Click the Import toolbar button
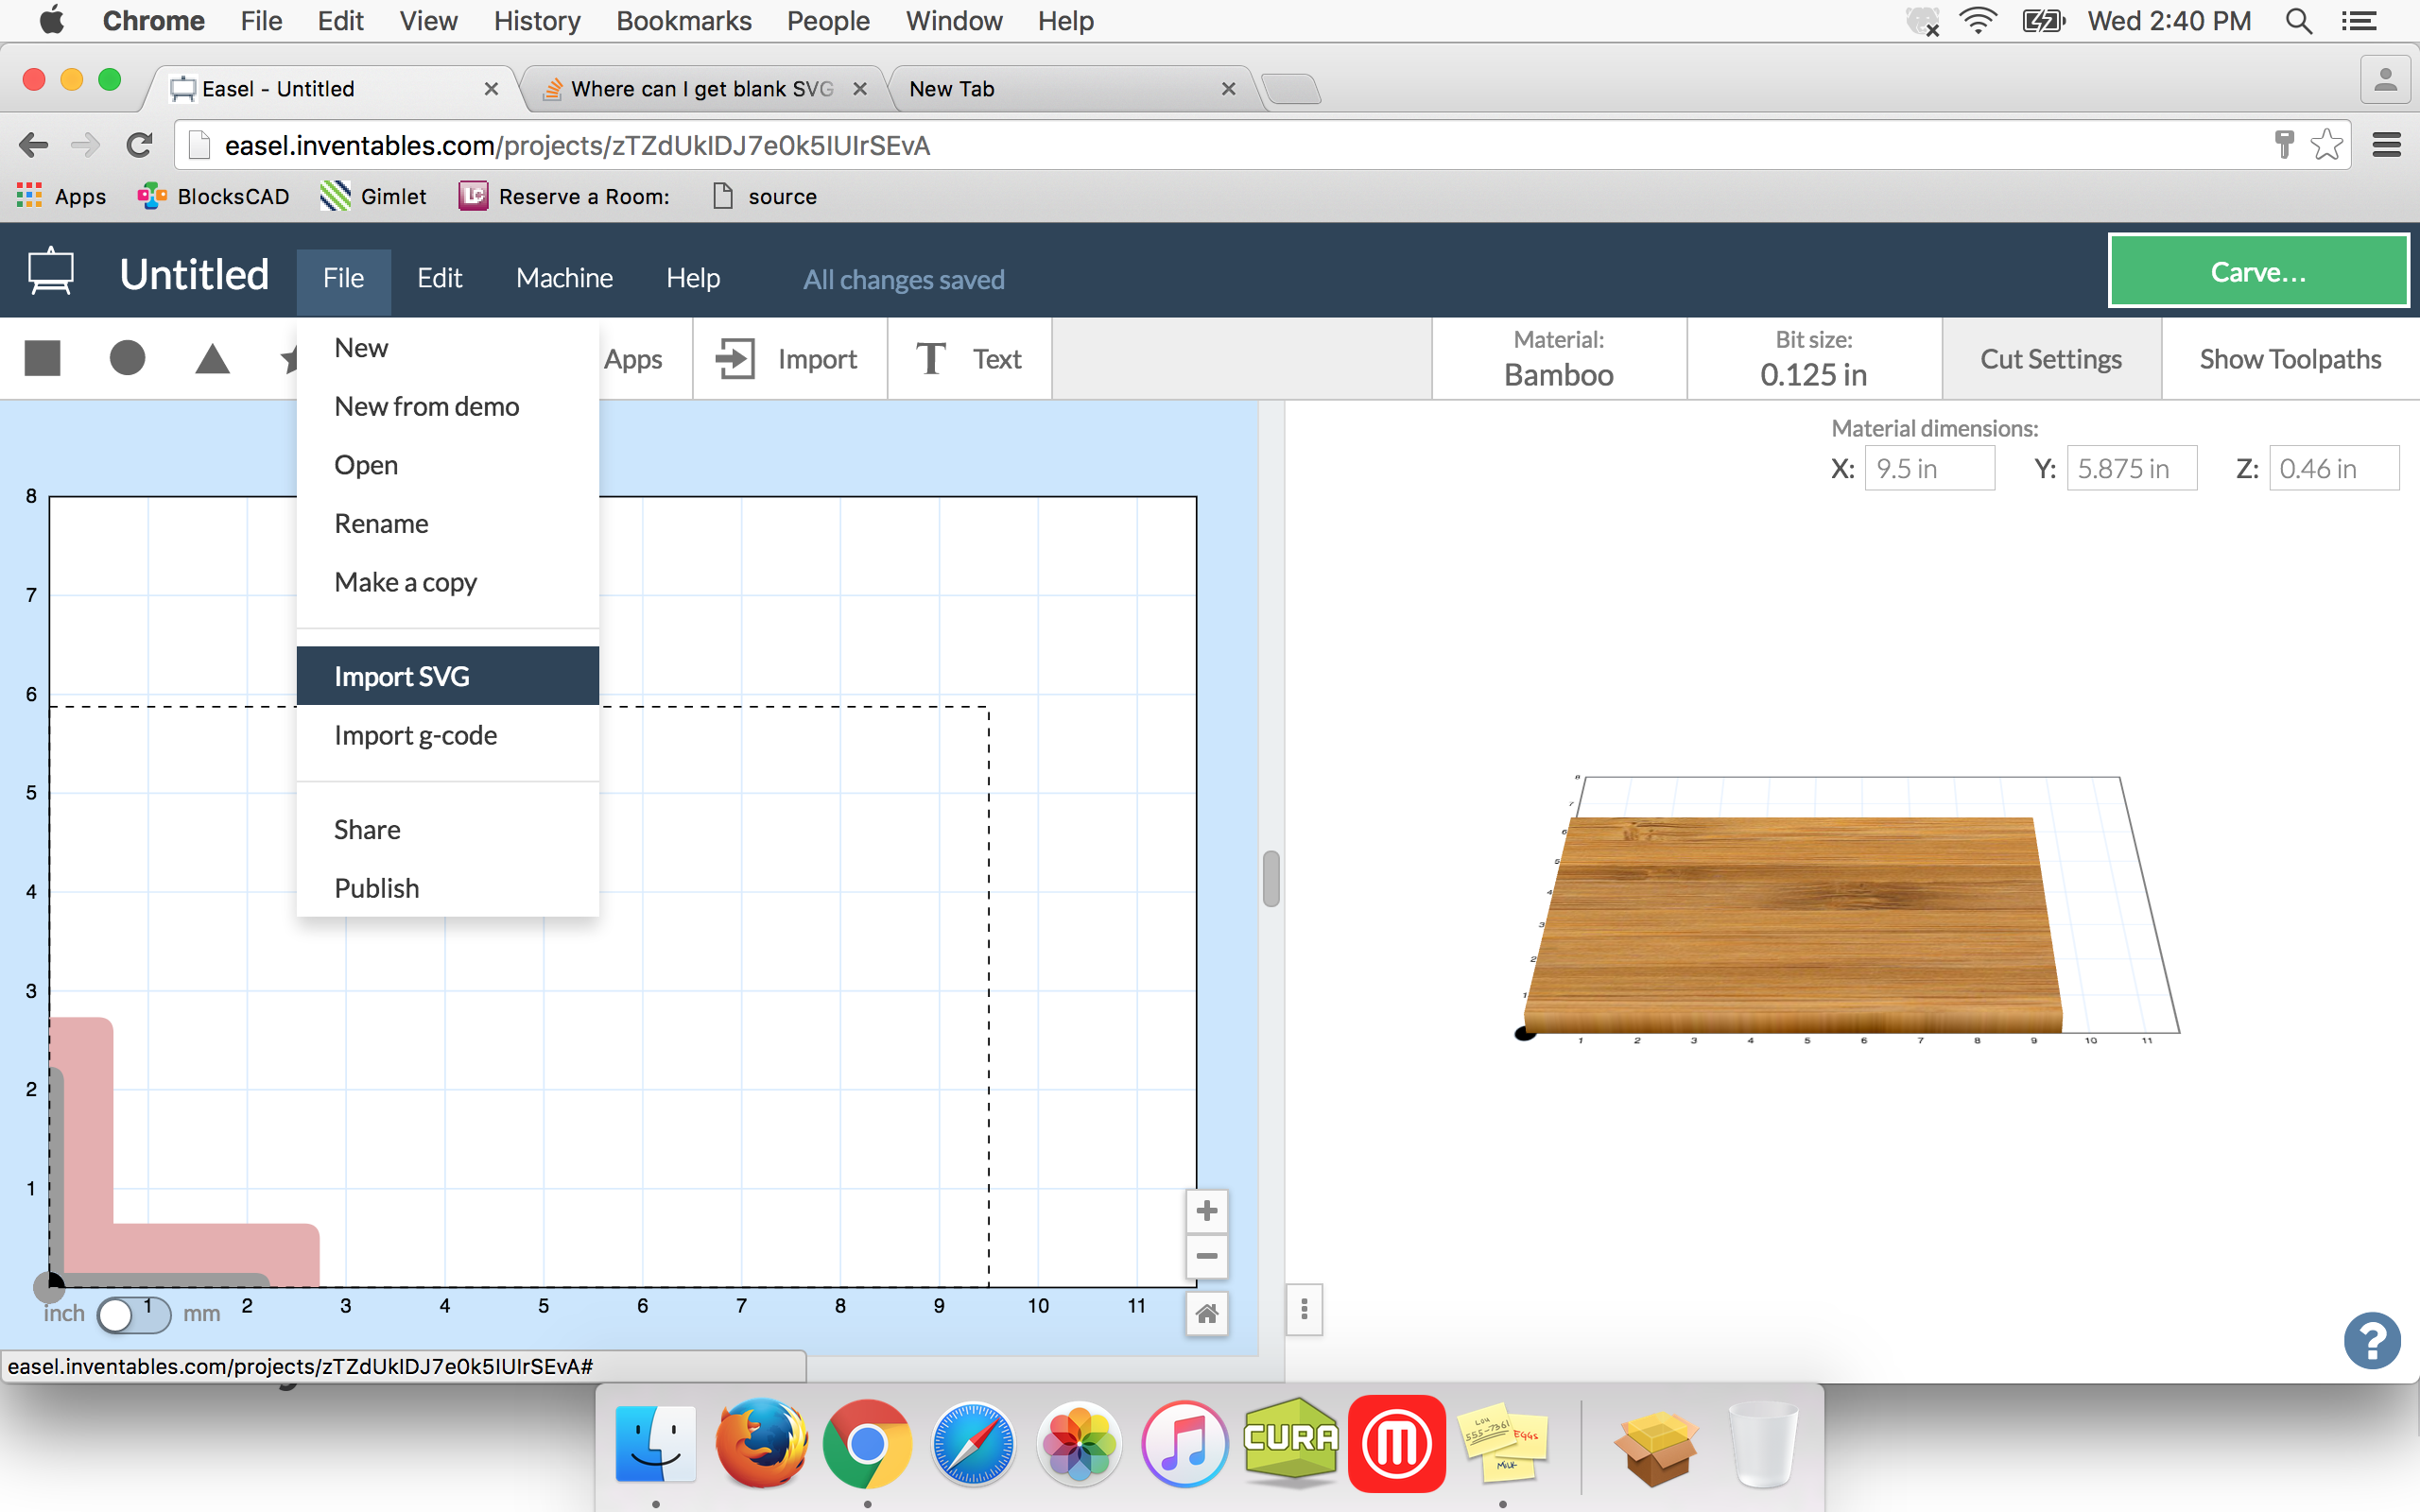 [x=789, y=359]
